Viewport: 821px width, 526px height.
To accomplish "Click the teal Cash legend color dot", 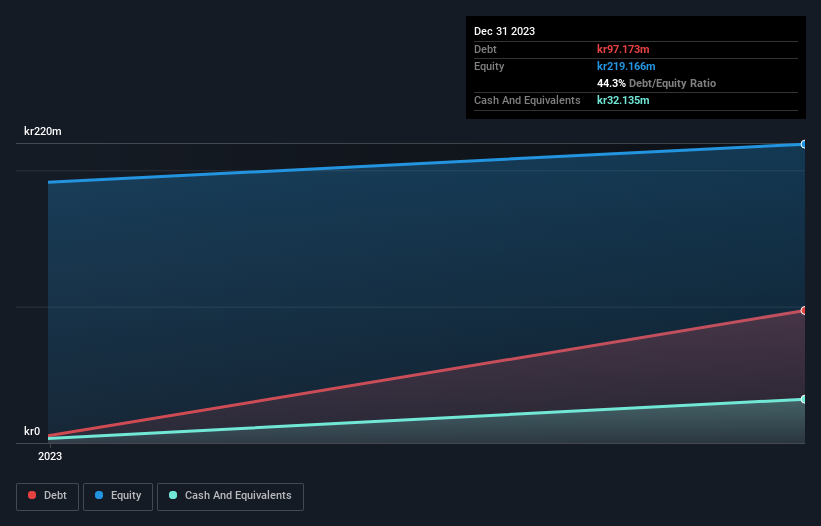I will 173,495.
